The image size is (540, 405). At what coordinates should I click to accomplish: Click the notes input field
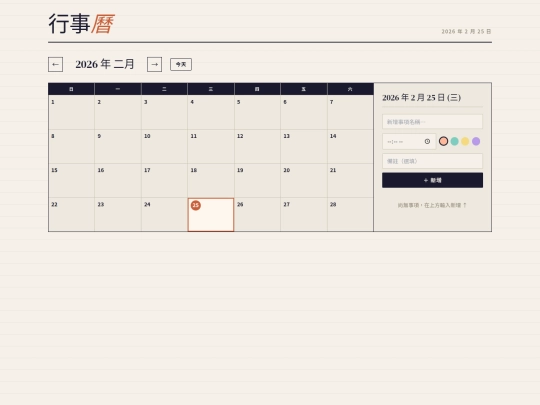click(x=432, y=161)
